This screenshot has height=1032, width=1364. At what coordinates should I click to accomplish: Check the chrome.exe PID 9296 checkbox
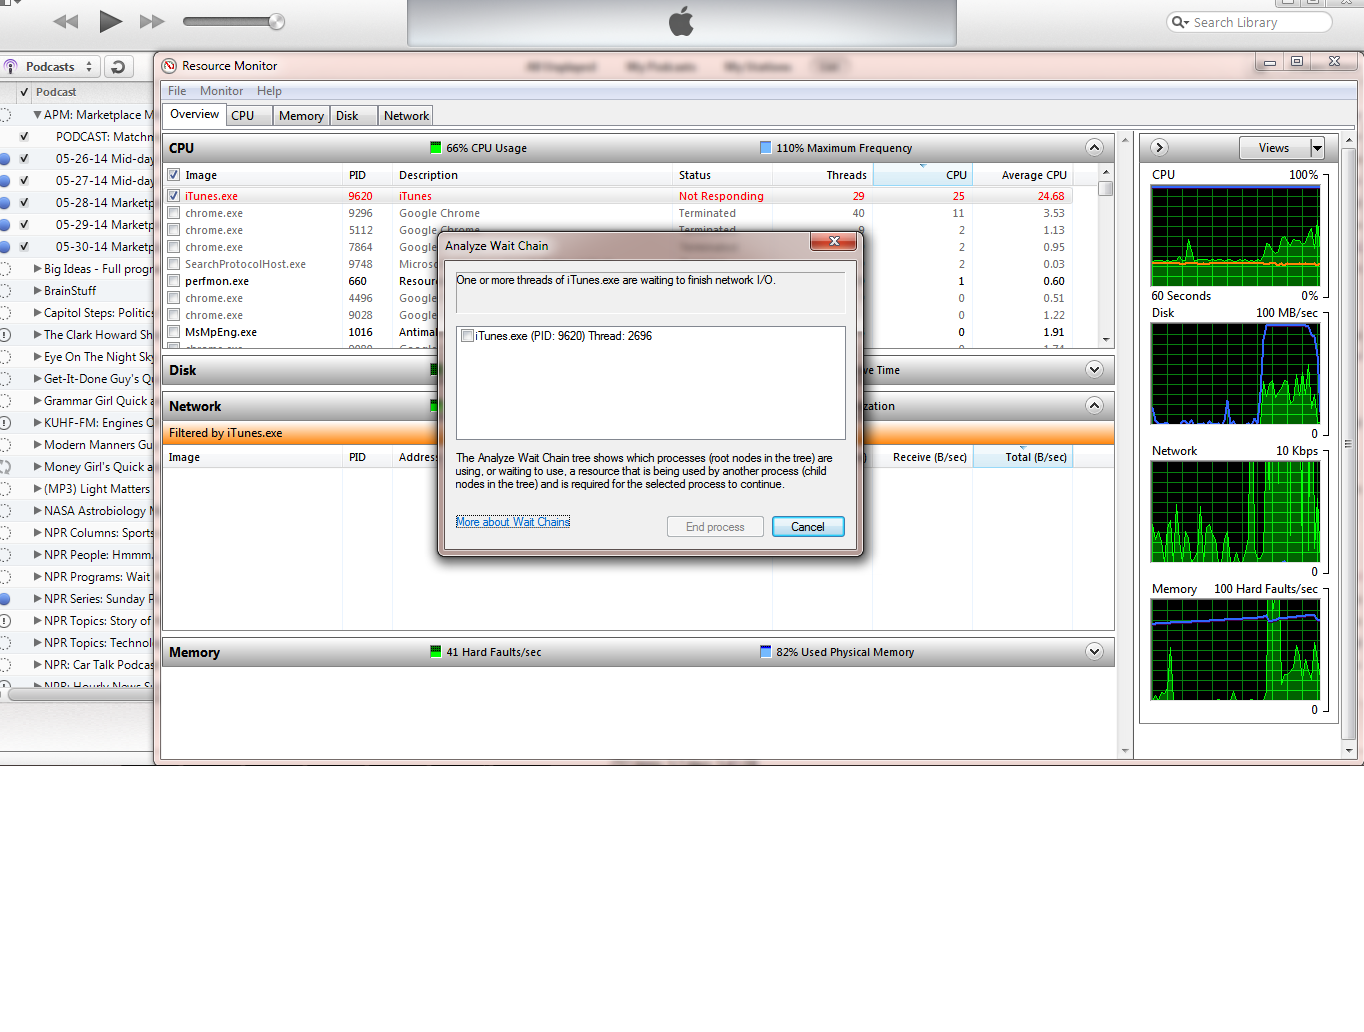(174, 213)
